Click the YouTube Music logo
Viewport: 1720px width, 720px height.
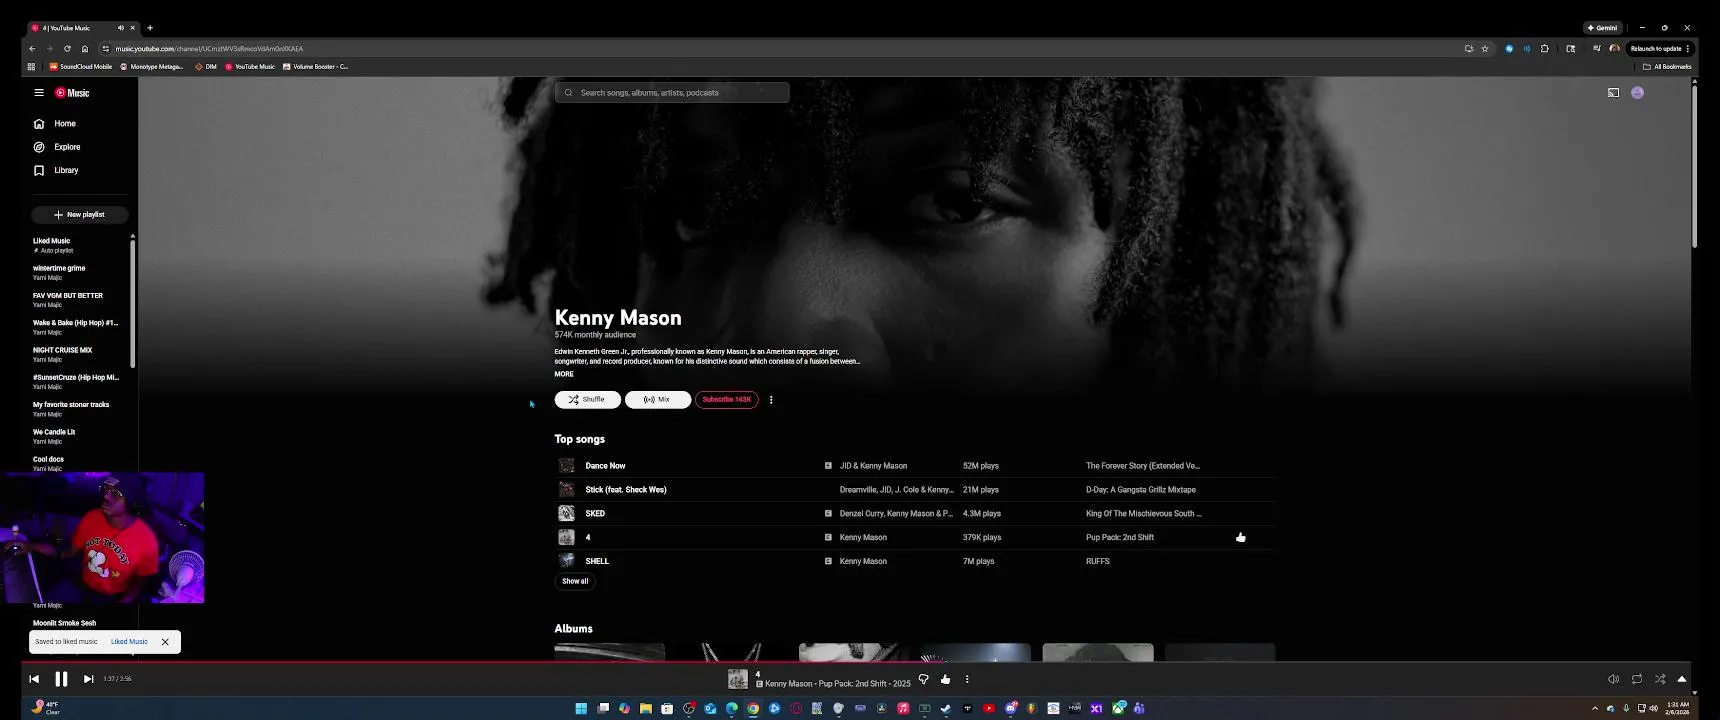72,93
